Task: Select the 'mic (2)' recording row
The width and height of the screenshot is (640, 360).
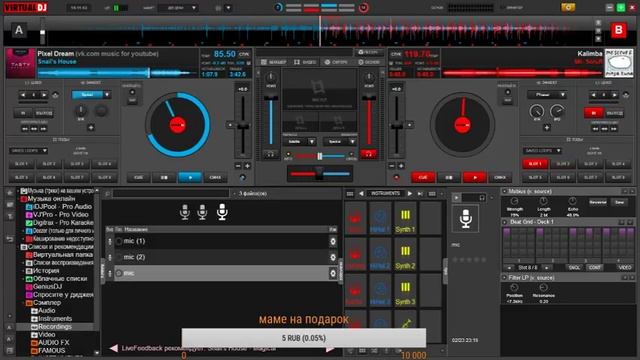Action: tap(222, 257)
